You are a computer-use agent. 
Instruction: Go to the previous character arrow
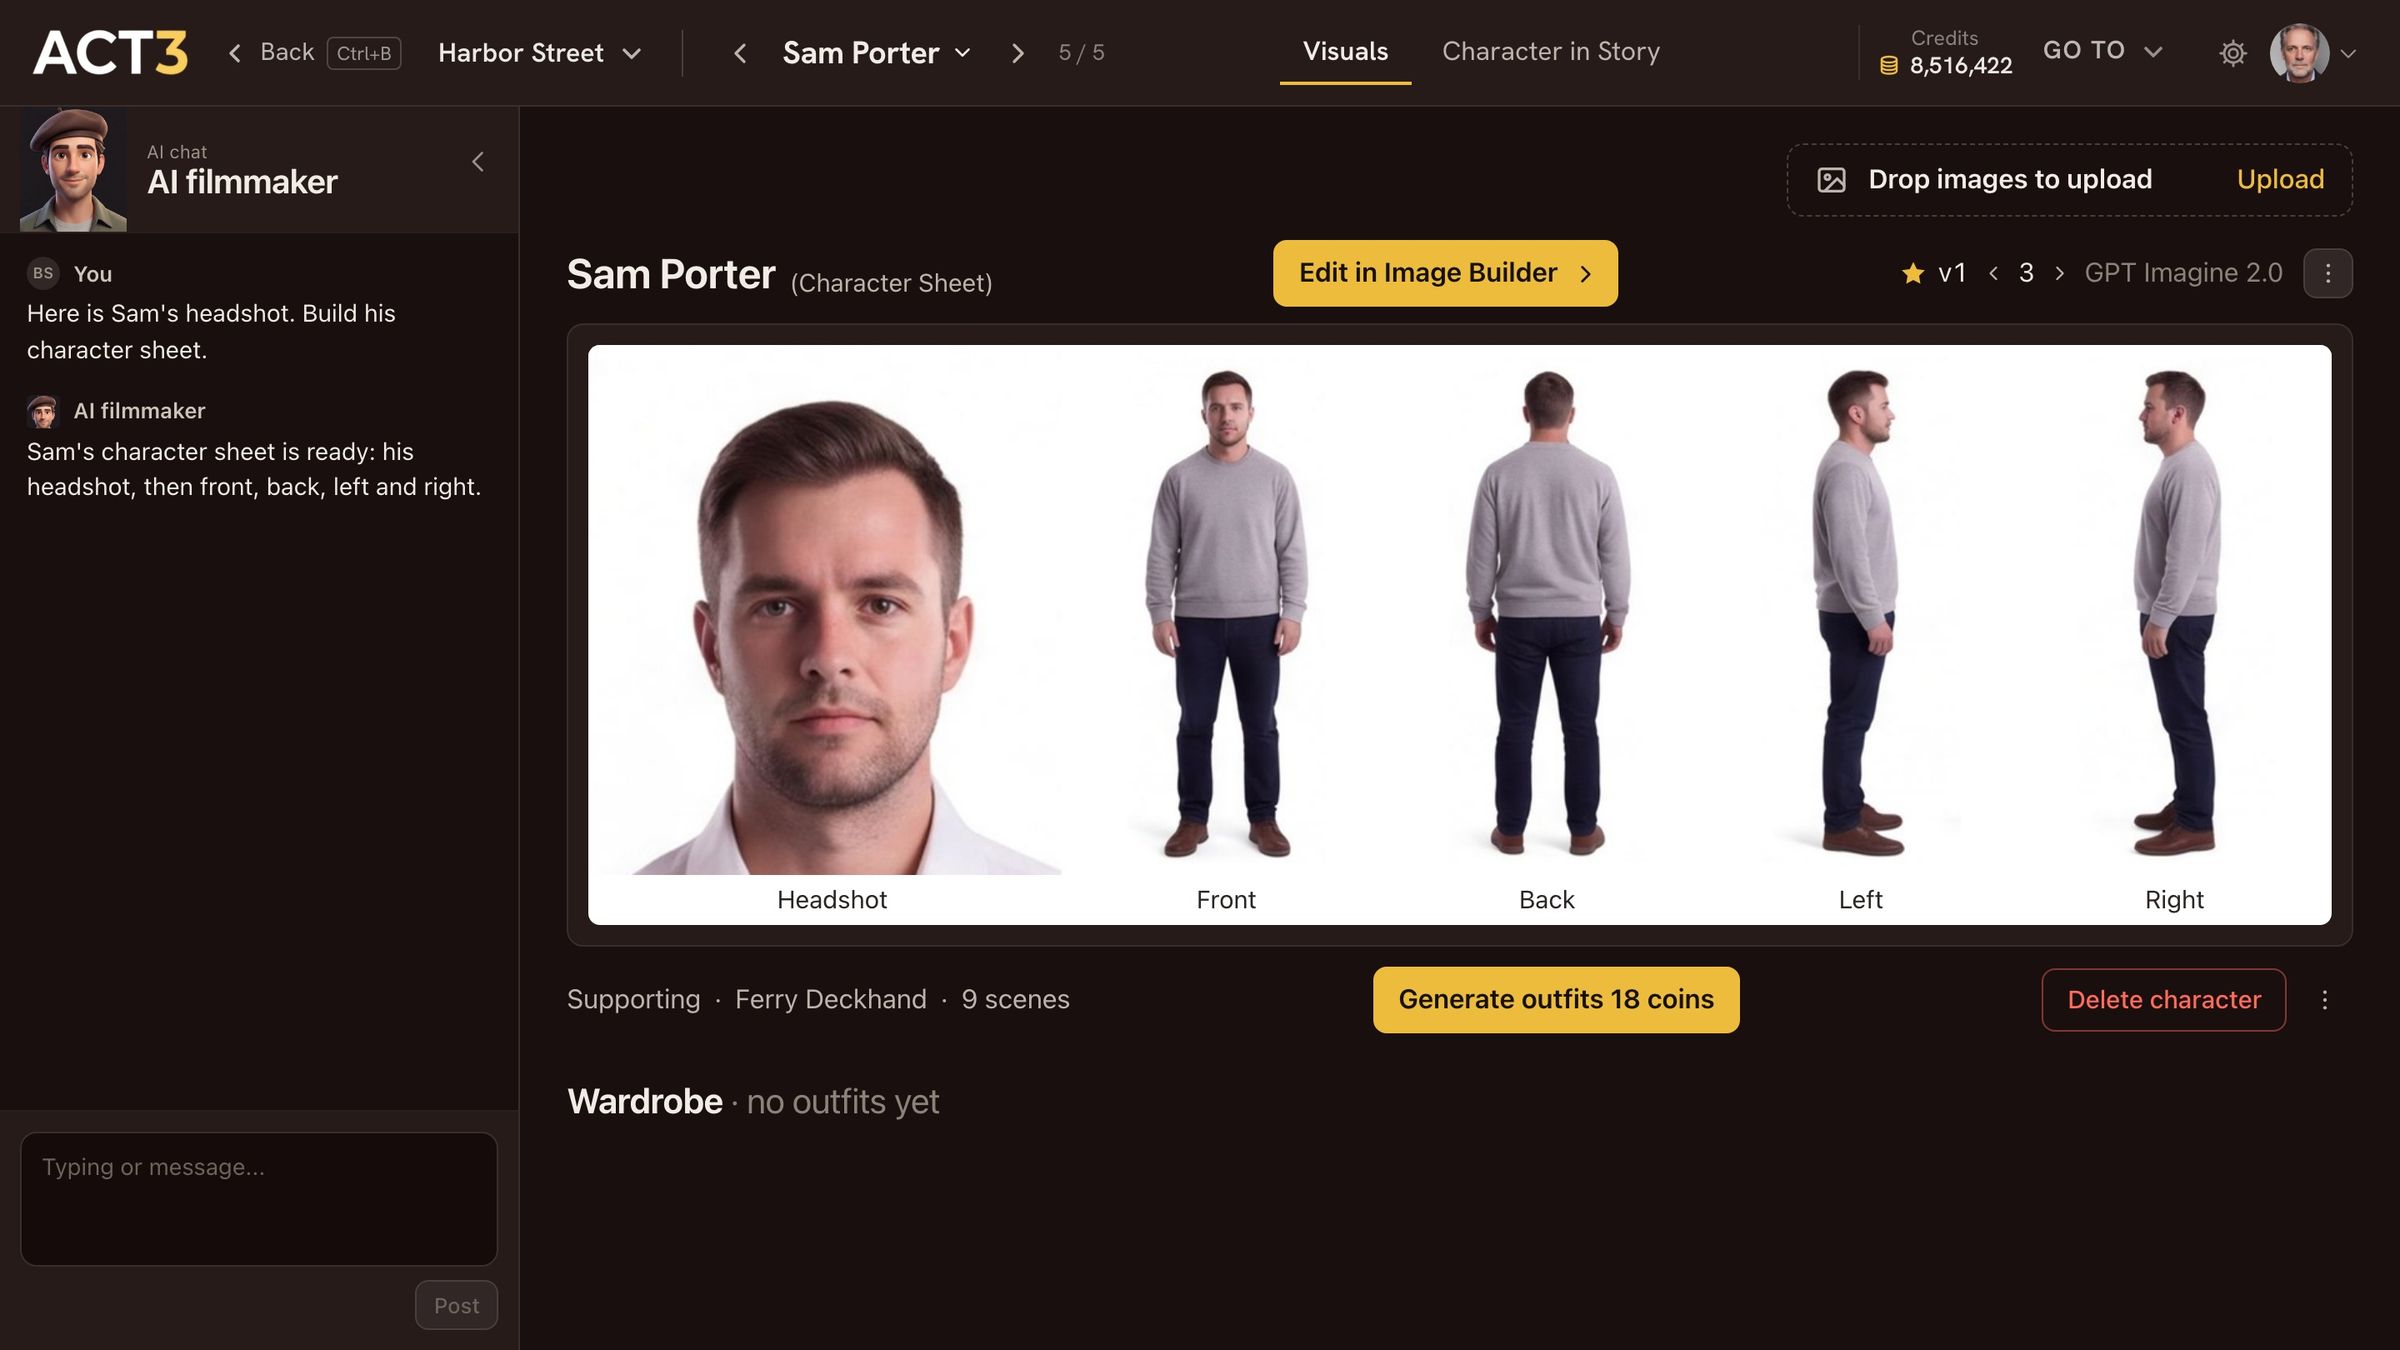click(740, 52)
